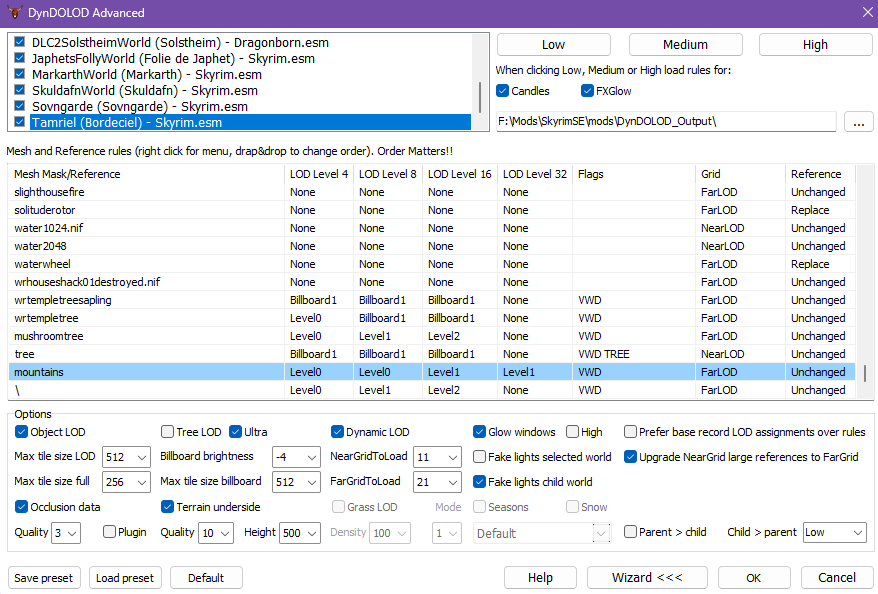Viewport: 878px width, 594px height.
Task: Open occlusion Quality dropdown showing 3
Action: pos(66,533)
